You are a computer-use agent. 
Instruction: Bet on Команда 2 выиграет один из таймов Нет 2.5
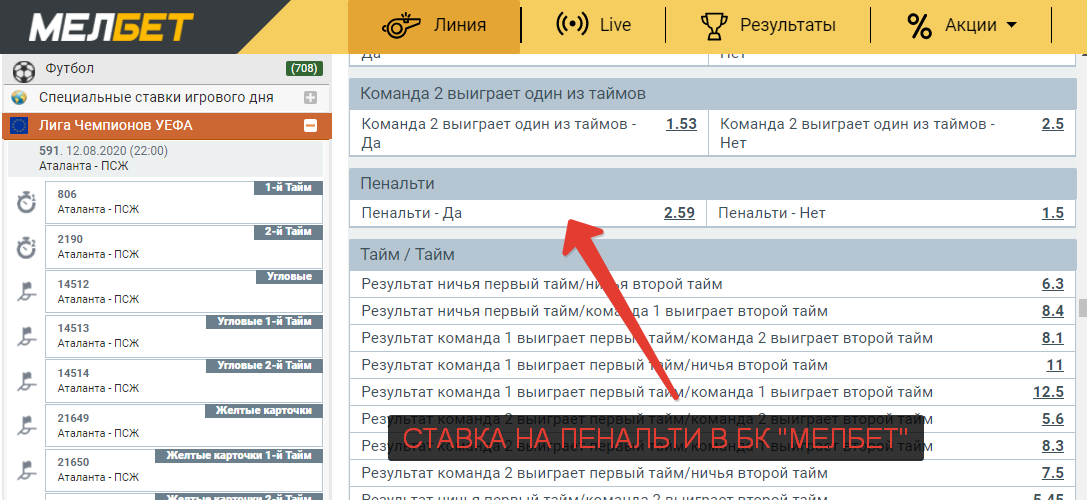click(1052, 125)
